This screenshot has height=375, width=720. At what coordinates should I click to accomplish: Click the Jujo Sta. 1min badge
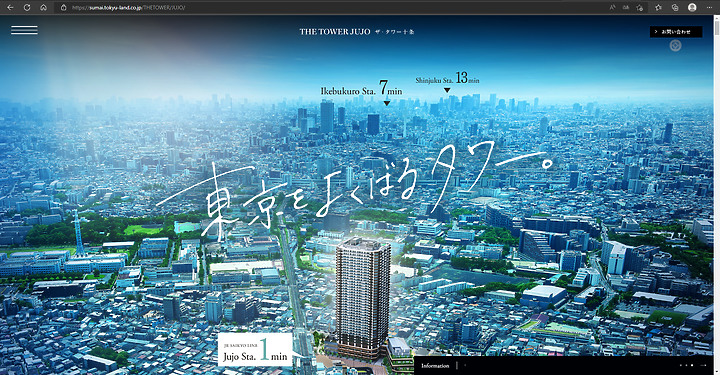(255, 350)
